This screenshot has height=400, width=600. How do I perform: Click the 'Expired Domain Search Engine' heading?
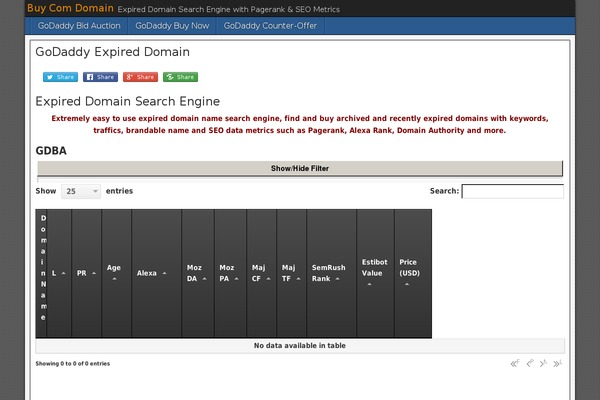pyautogui.click(x=128, y=101)
